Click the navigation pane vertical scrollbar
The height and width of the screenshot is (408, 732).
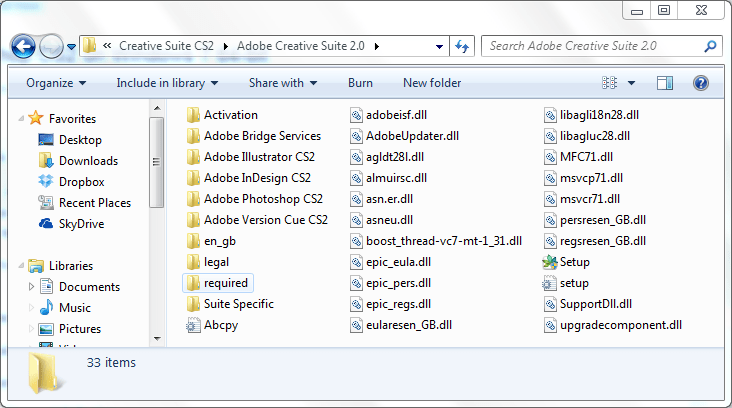point(157,200)
